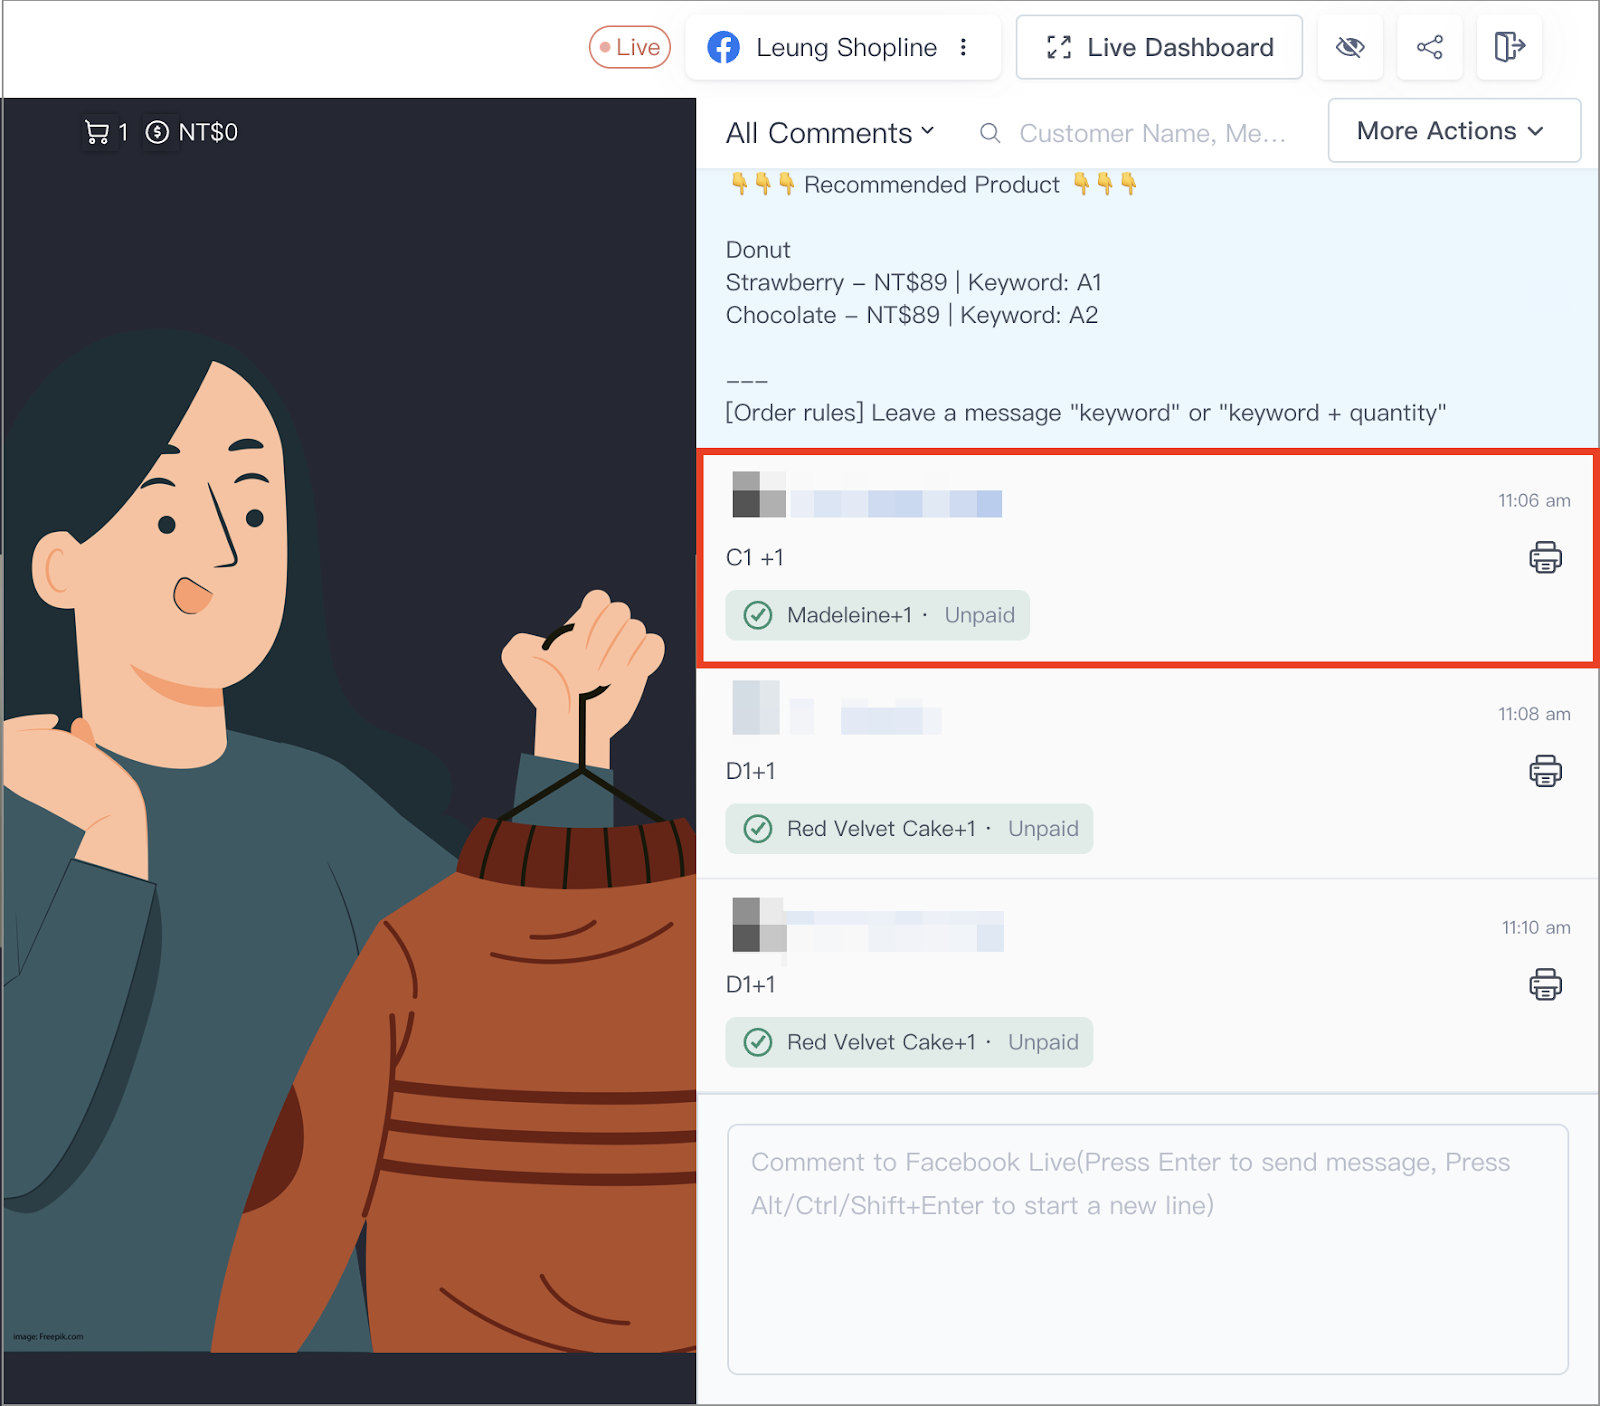The height and width of the screenshot is (1406, 1600).
Task: Click the search magnifier icon
Action: tap(989, 133)
